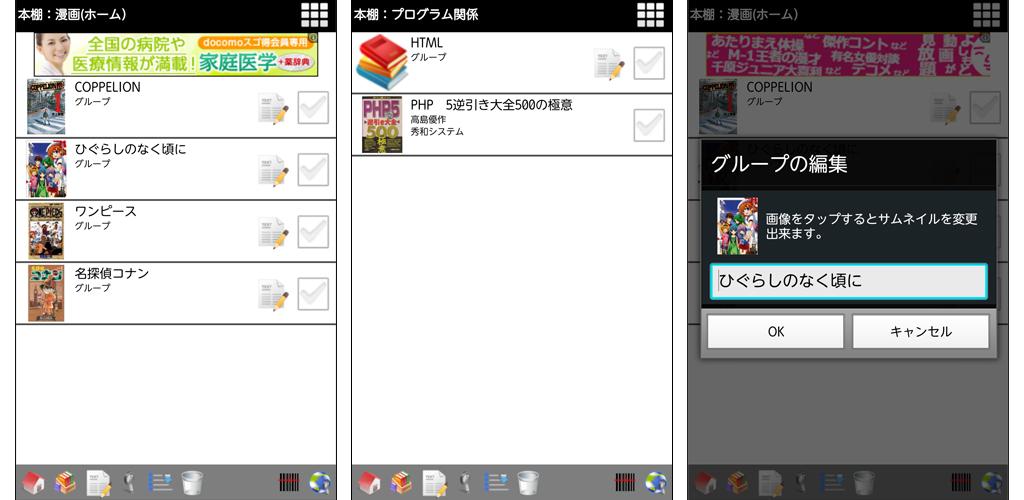Open grid view in the undimmed 漫画 shelf header
This screenshot has width=1024, height=500.
coord(315,14)
